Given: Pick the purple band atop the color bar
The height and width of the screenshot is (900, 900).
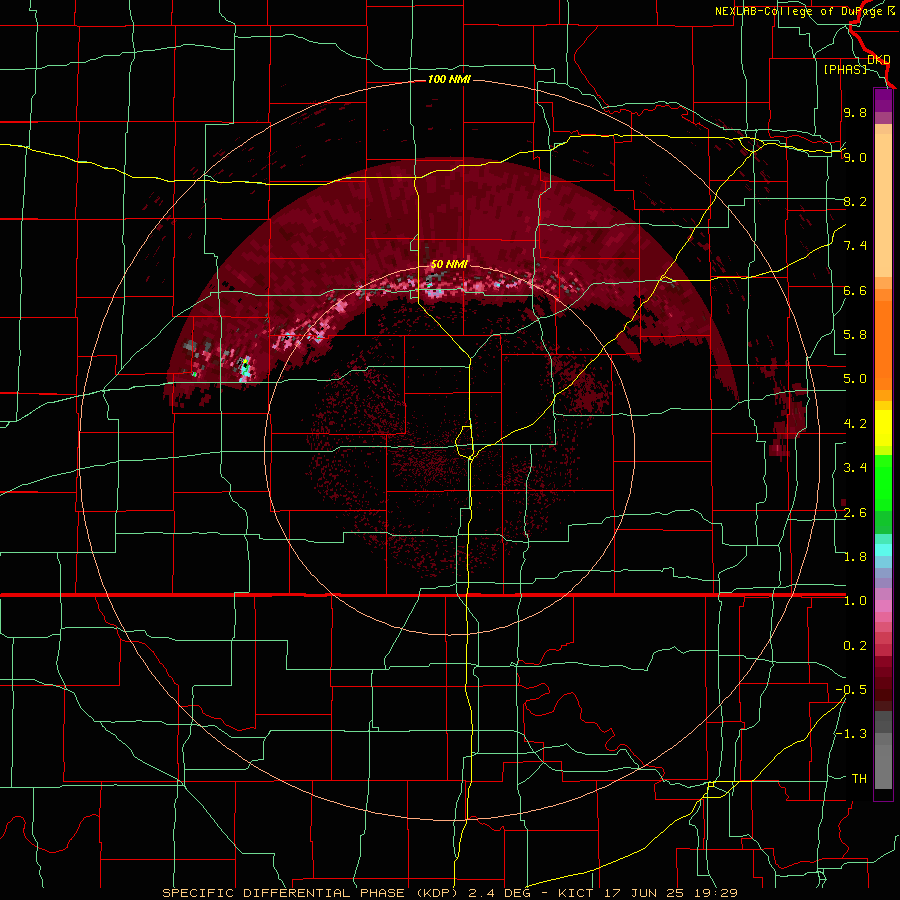Looking at the screenshot, I should click(883, 100).
